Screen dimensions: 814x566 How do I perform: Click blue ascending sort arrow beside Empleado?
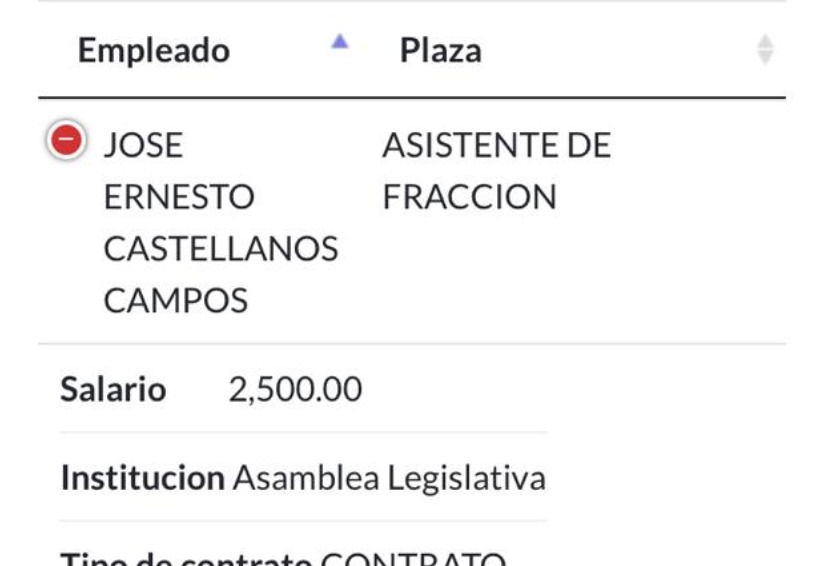tap(340, 42)
